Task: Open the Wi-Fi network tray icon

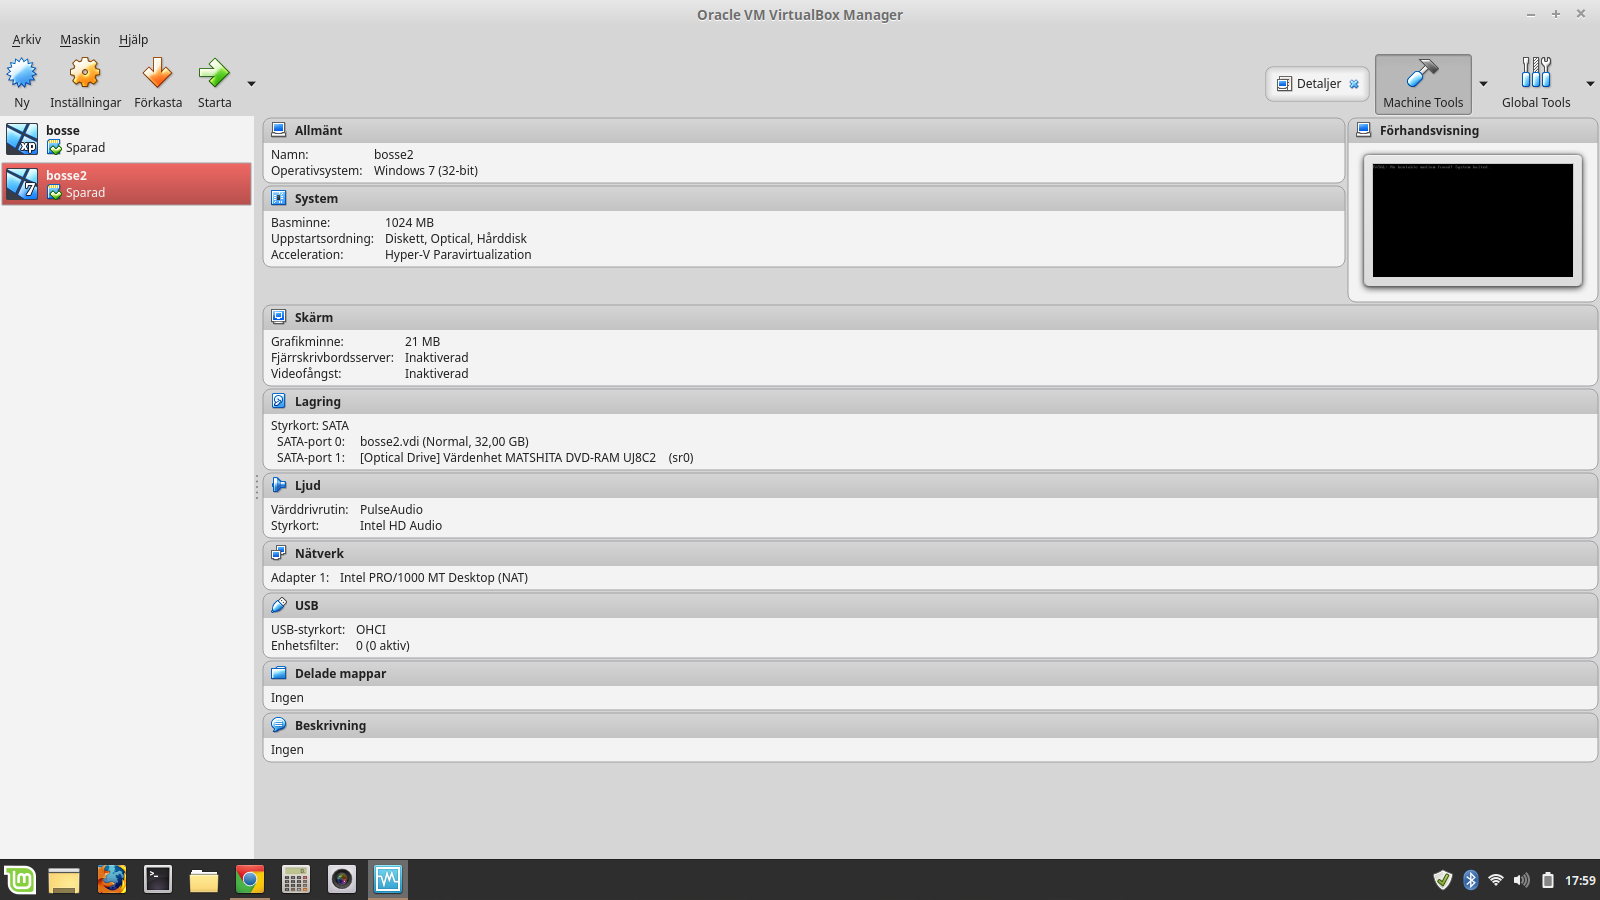Action: click(x=1496, y=880)
